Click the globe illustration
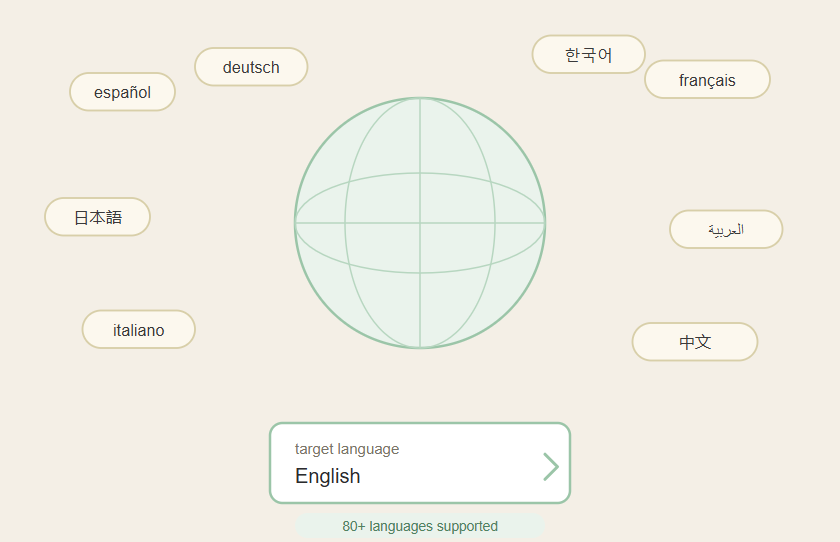Image resolution: width=840 pixels, height=542 pixels. pyautogui.click(x=420, y=223)
